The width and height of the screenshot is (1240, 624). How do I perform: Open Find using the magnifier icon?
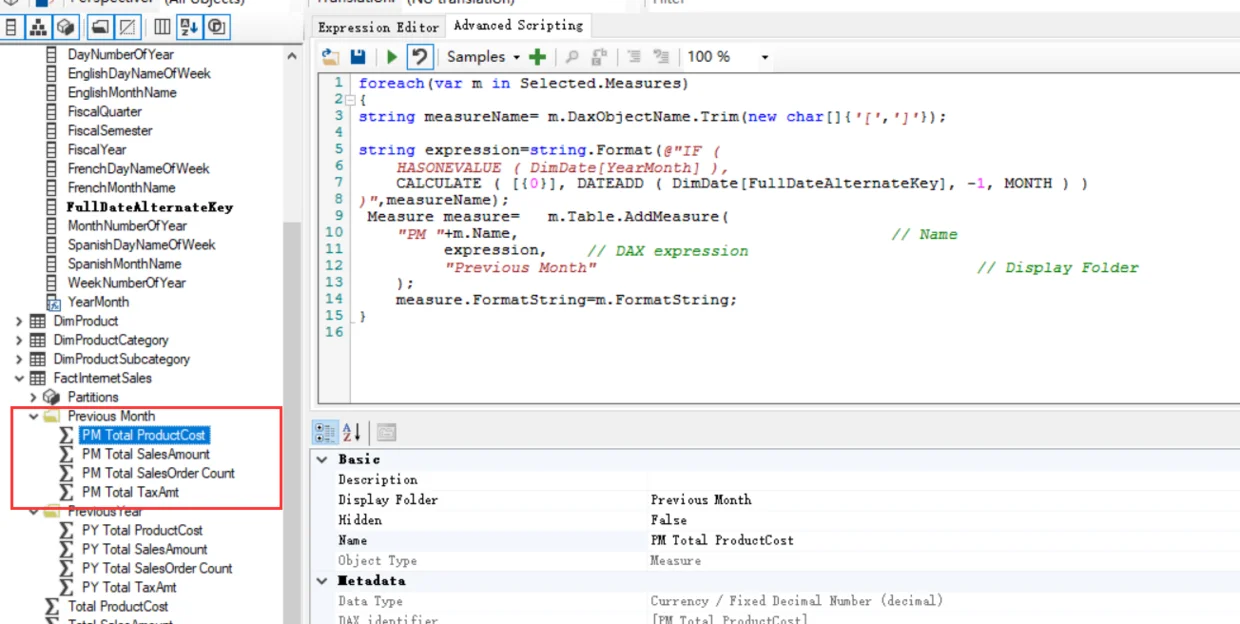click(x=572, y=57)
